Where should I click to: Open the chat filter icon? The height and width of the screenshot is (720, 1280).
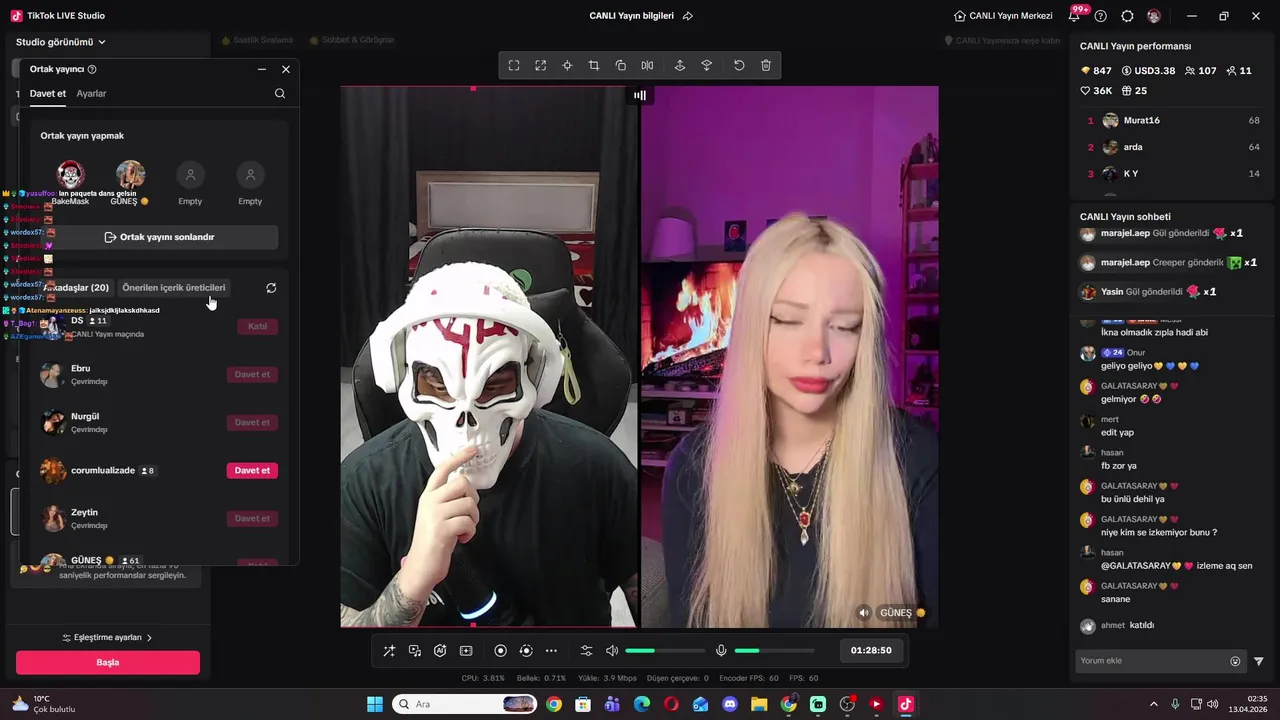[x=1259, y=661]
